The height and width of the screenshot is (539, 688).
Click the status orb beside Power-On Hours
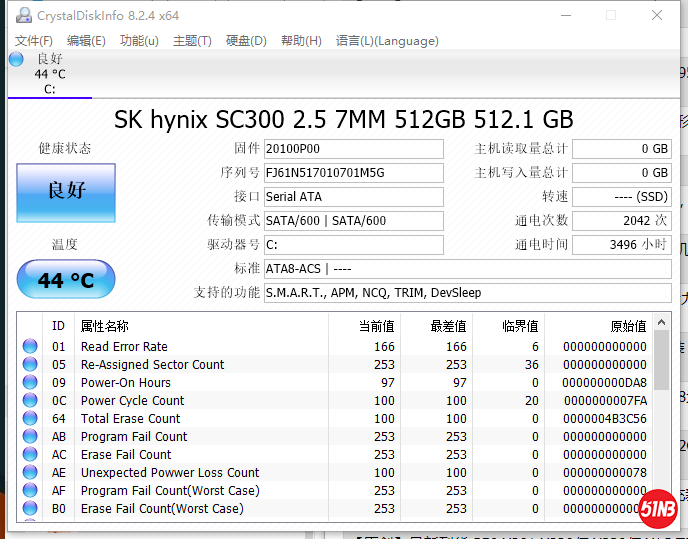[x=30, y=383]
